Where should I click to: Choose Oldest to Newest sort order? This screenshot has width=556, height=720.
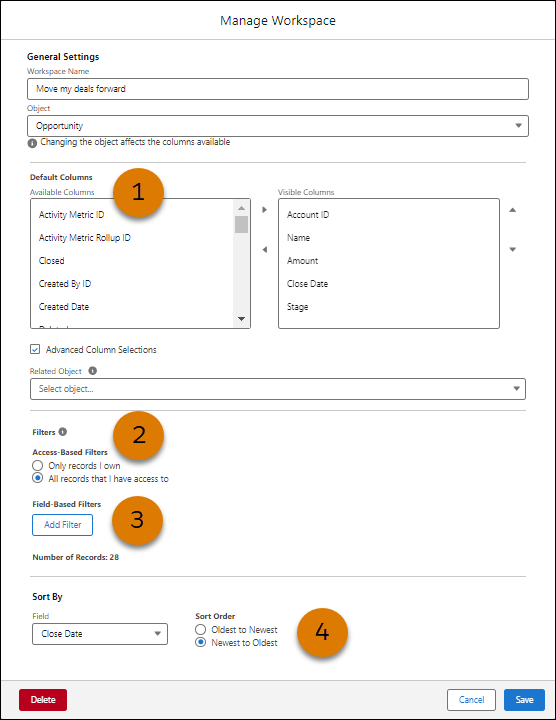(201, 630)
